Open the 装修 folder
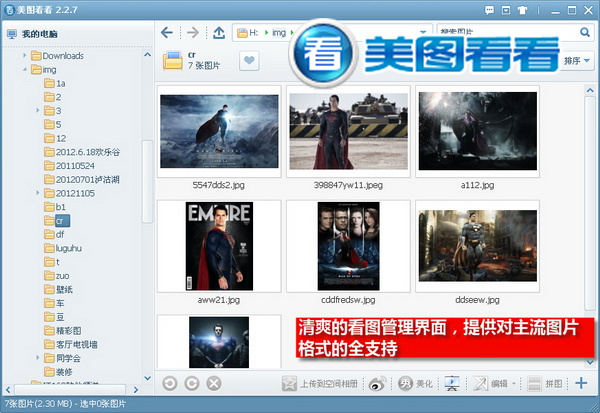This screenshot has height=413, width=600. 58,372
